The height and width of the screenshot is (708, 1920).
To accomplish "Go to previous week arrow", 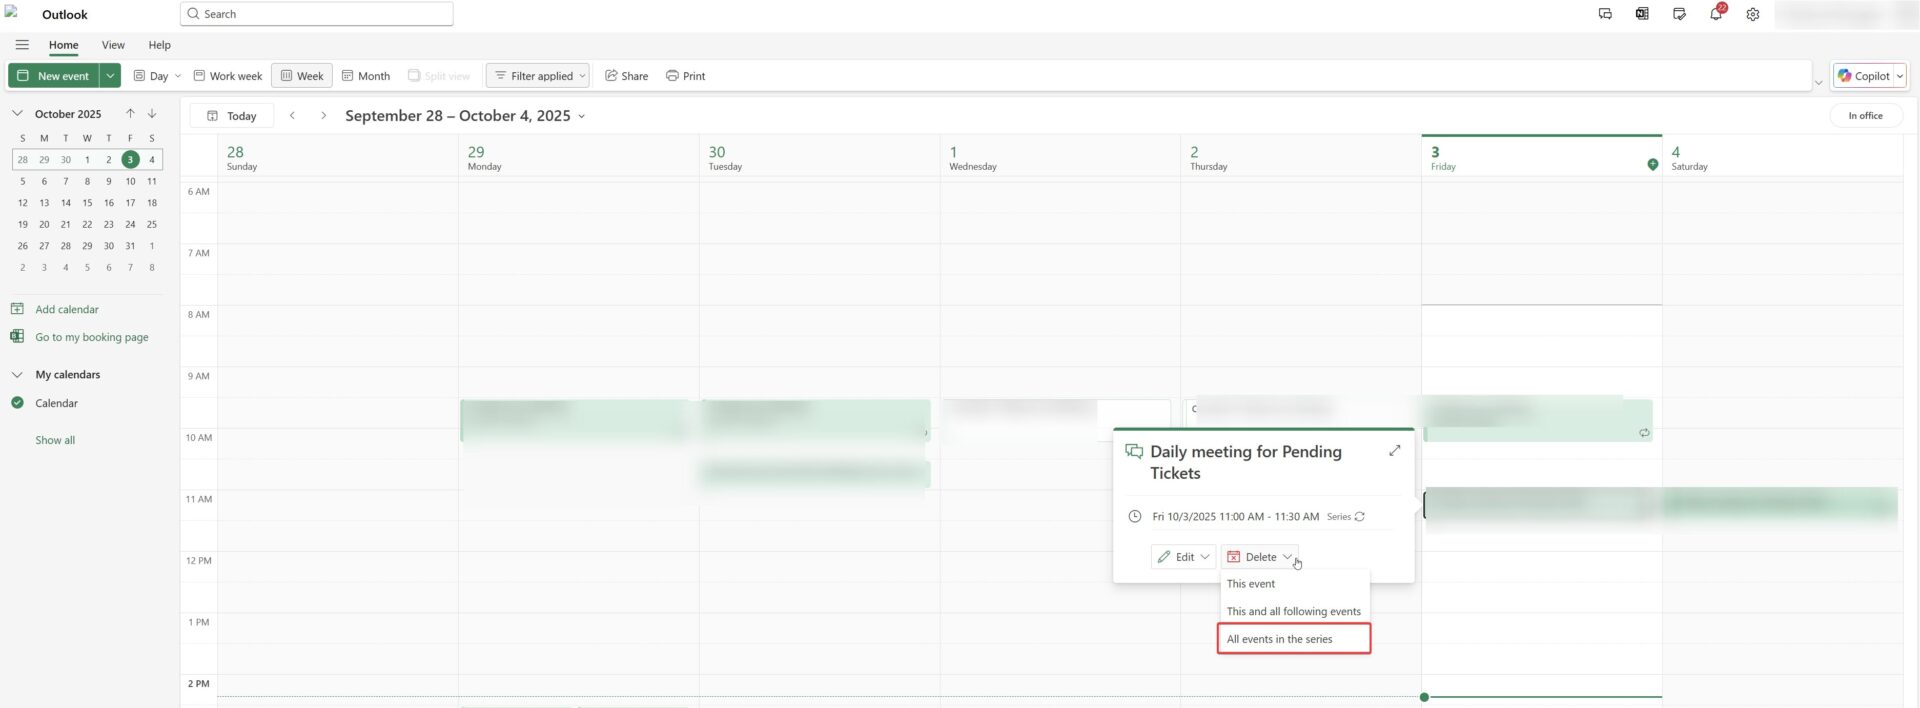I will tap(292, 116).
